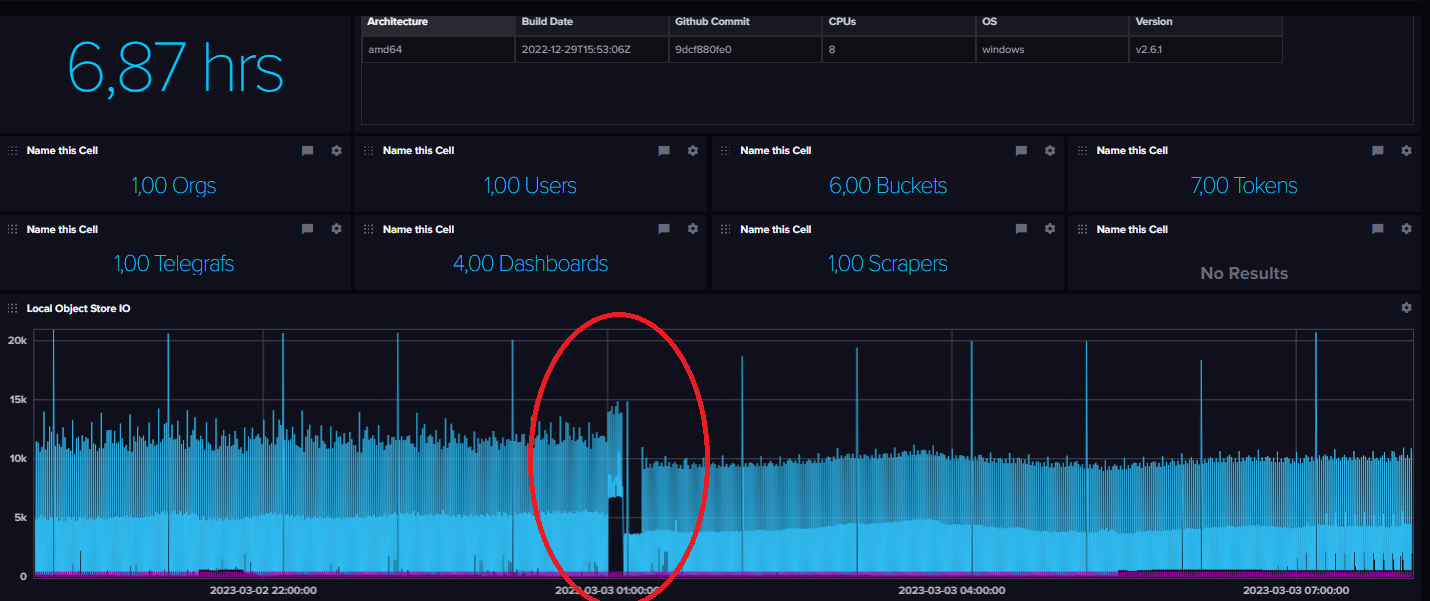Image resolution: width=1430 pixels, height=601 pixels.
Task: Click the 5k y-axis label
Action: click(x=20, y=518)
